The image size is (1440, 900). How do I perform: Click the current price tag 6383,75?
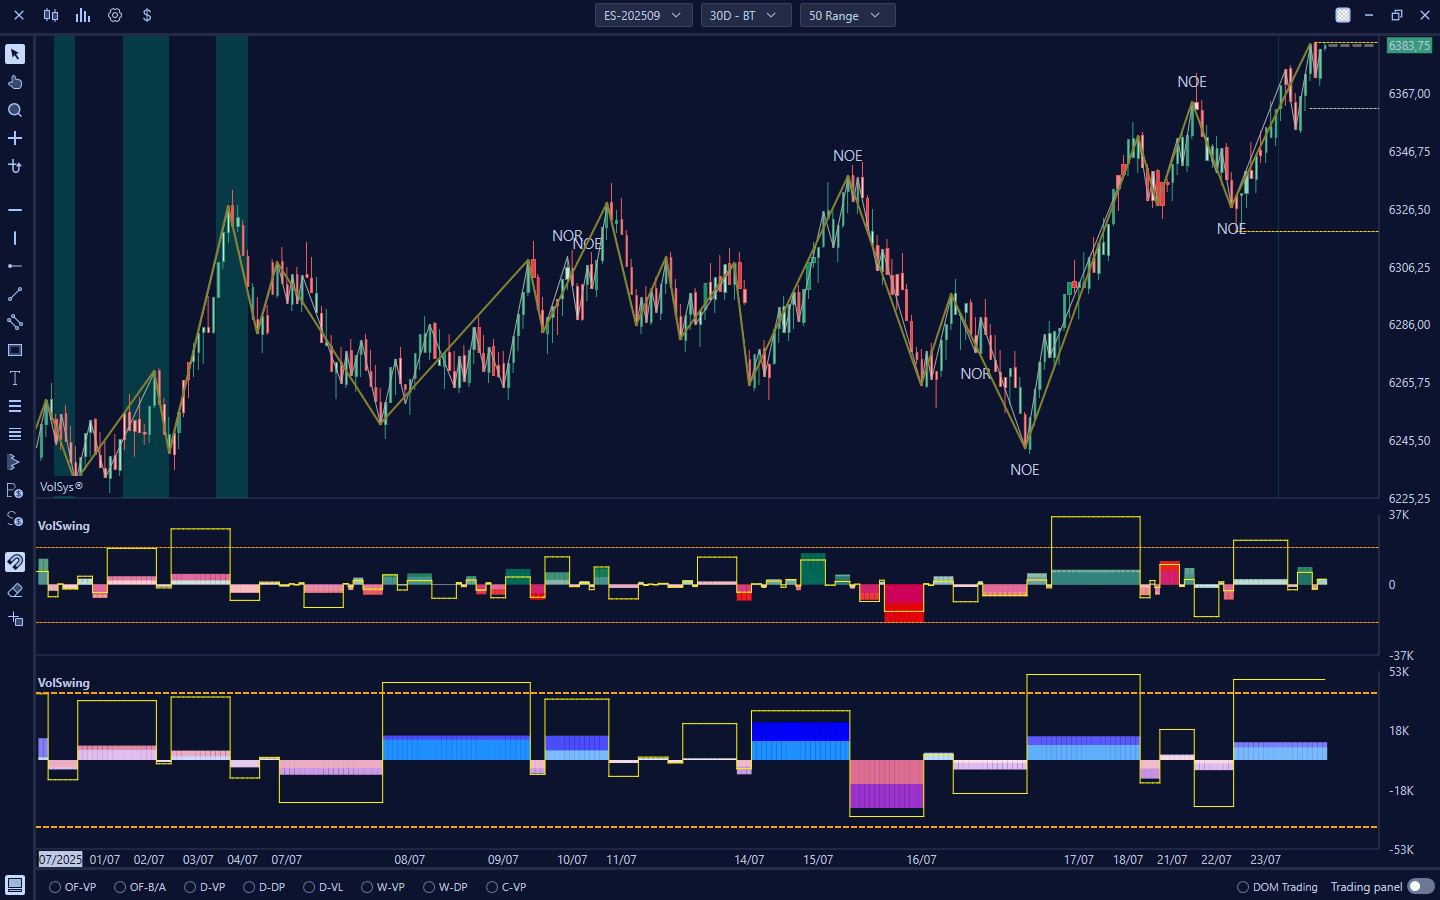pyautogui.click(x=1408, y=45)
